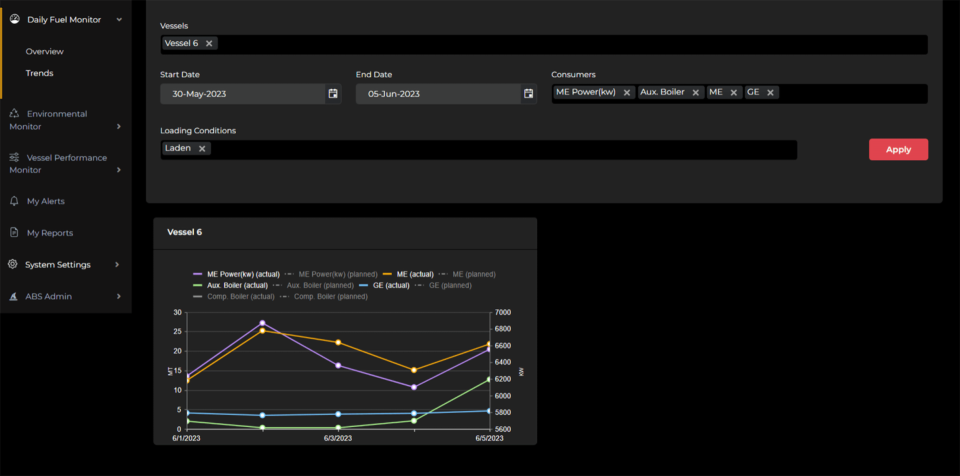The width and height of the screenshot is (960, 476).
Task: Click the System Settings gear icon
Action: [x=13, y=265]
